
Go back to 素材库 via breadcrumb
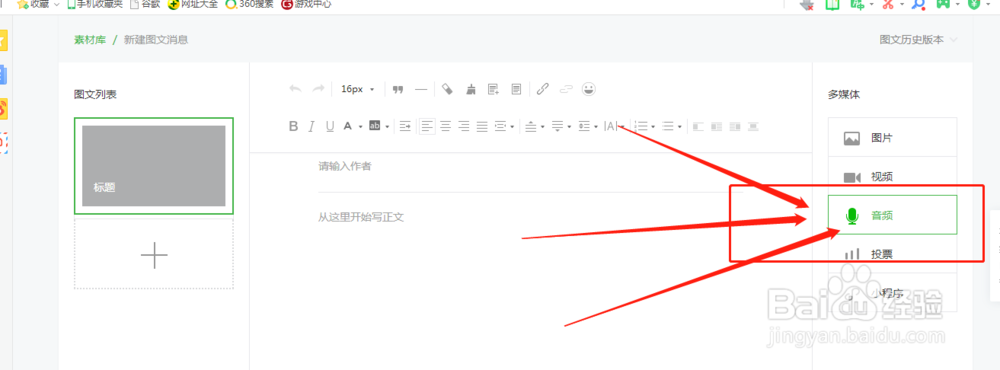click(x=90, y=40)
